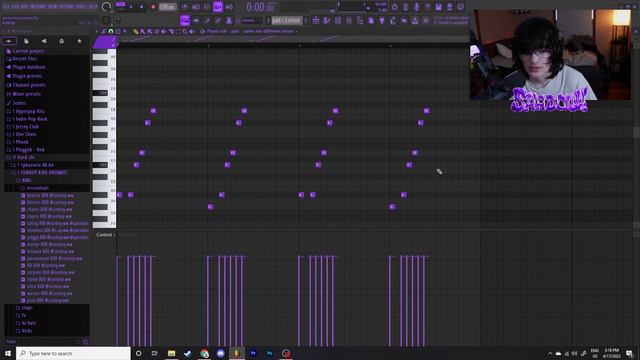
Task: Expand Current project in browser
Action: pyautogui.click(x=25, y=51)
